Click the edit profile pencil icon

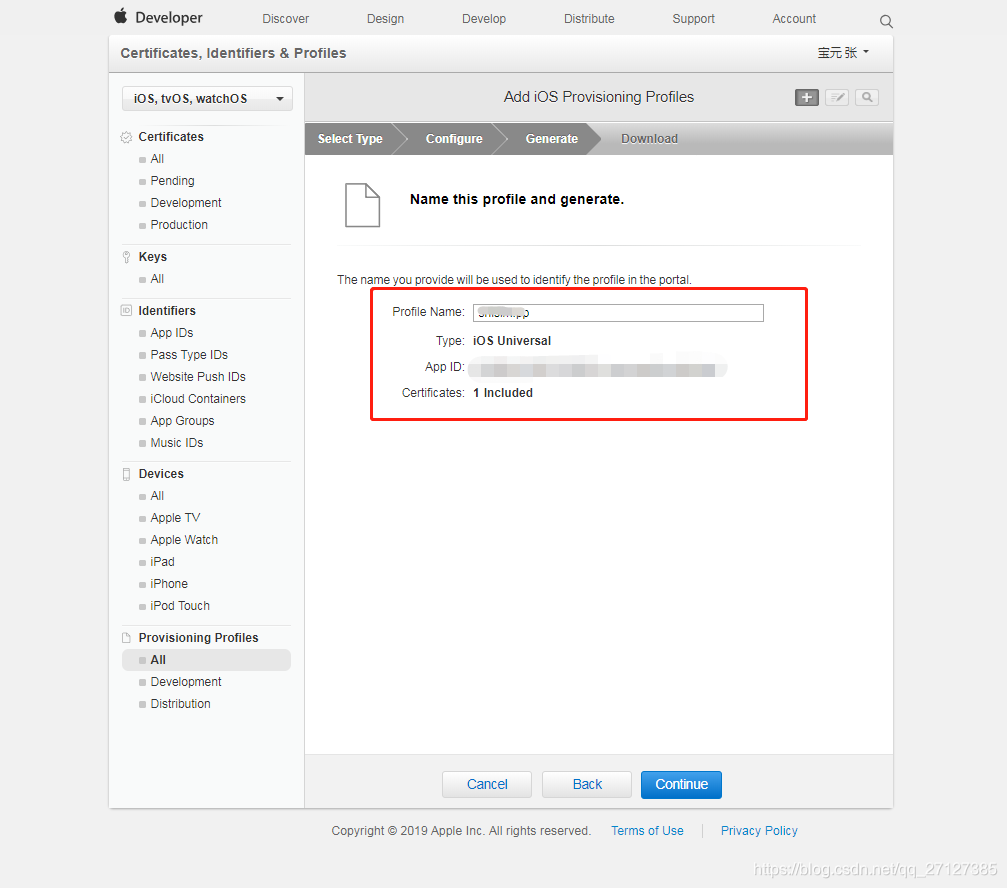pyautogui.click(x=837, y=98)
